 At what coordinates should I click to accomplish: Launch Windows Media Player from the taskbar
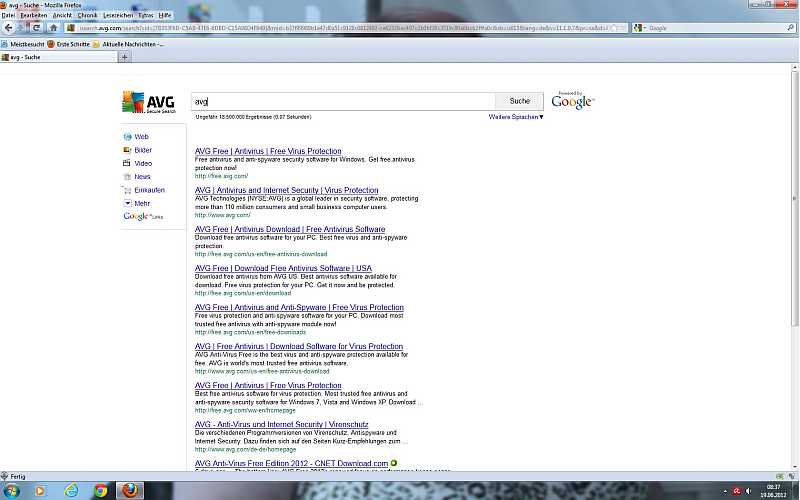40,491
